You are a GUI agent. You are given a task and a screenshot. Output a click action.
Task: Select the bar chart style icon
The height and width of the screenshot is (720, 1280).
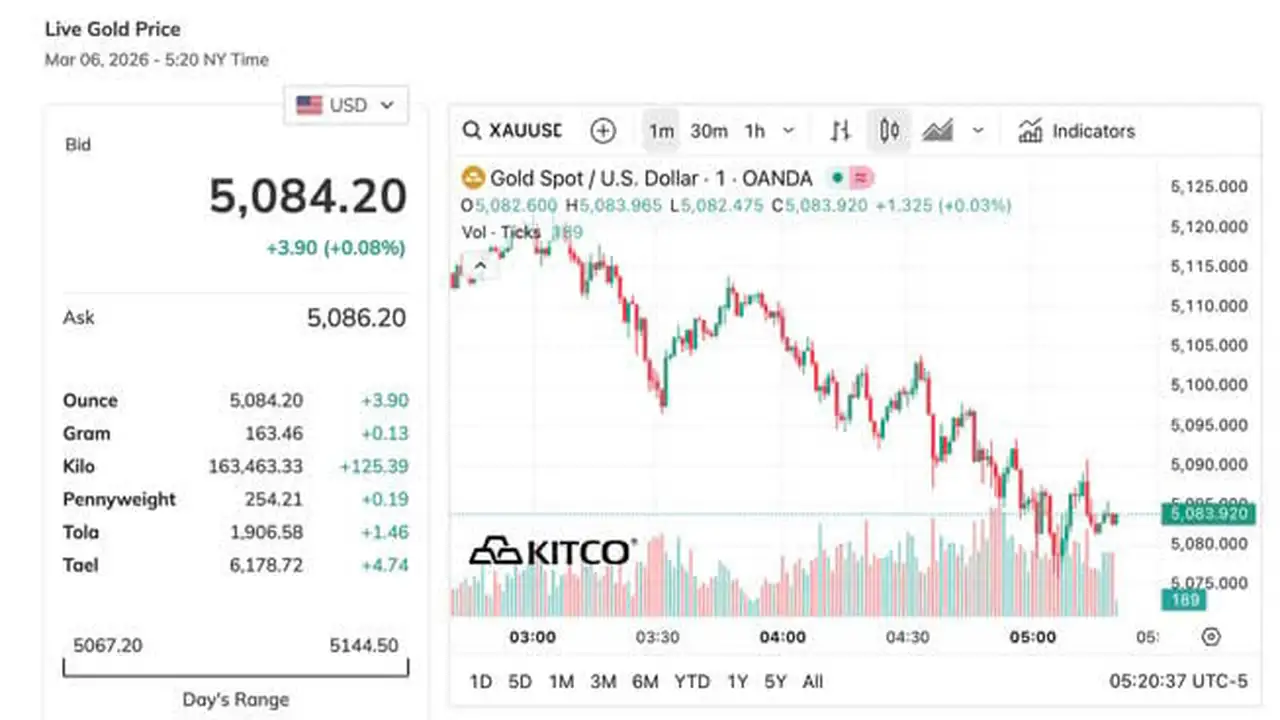[x=841, y=131]
